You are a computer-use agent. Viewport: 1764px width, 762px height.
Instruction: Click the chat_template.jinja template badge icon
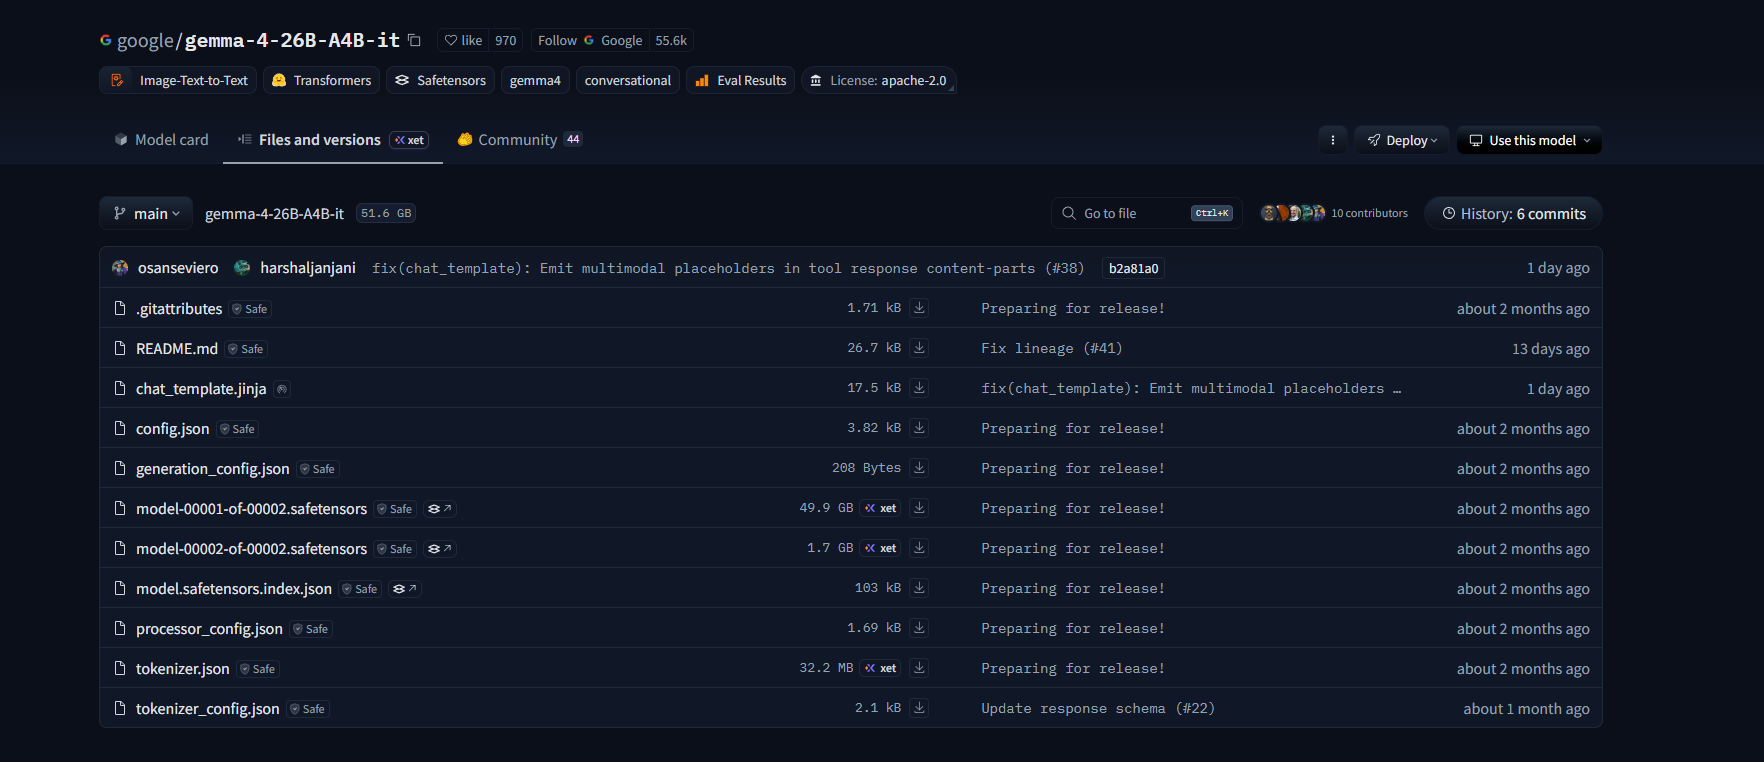pyautogui.click(x=282, y=389)
